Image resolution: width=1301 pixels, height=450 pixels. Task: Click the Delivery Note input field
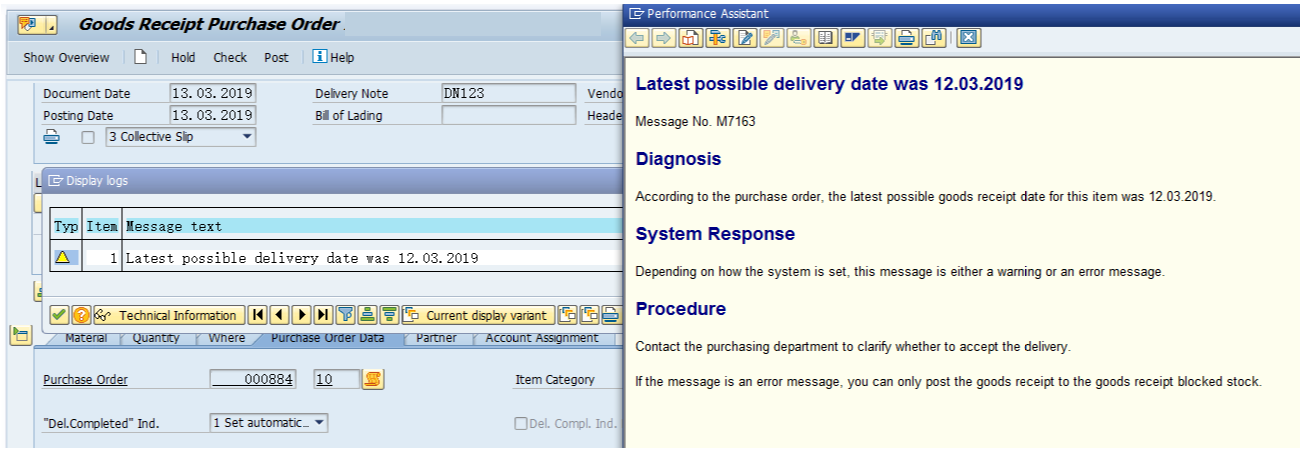coord(508,93)
